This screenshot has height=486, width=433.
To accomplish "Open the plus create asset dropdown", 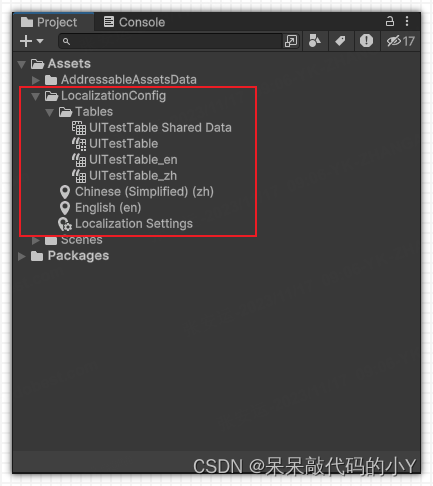I will coord(31,41).
